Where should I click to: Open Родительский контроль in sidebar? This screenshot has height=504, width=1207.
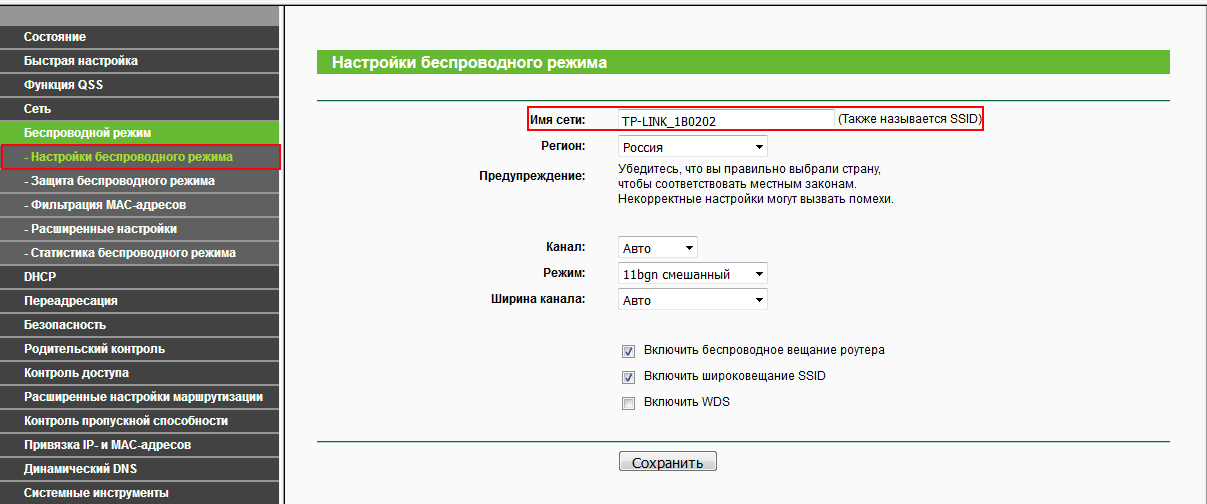point(140,349)
